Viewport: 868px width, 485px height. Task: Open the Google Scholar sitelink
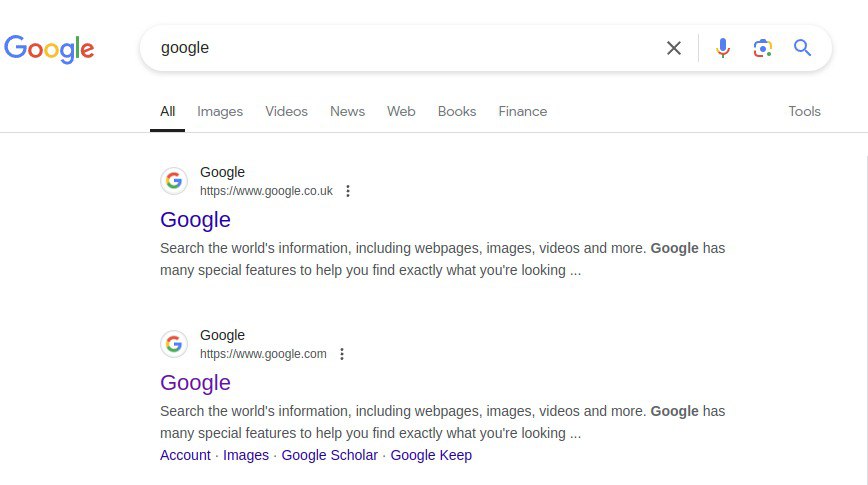pos(329,455)
